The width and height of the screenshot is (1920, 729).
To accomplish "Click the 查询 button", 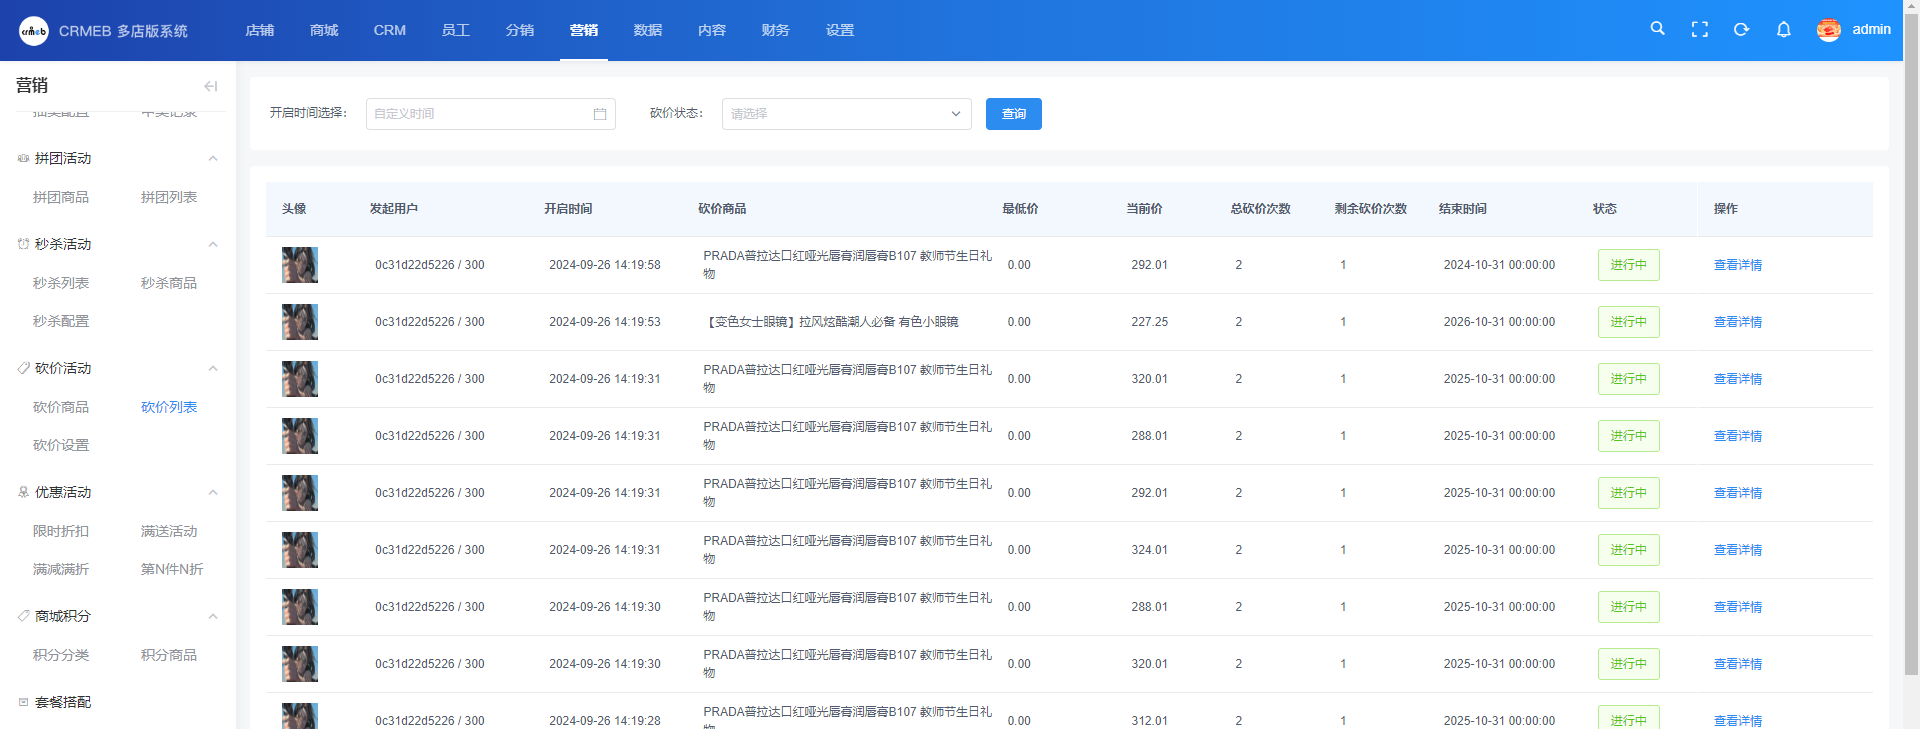I will pos(1013,114).
